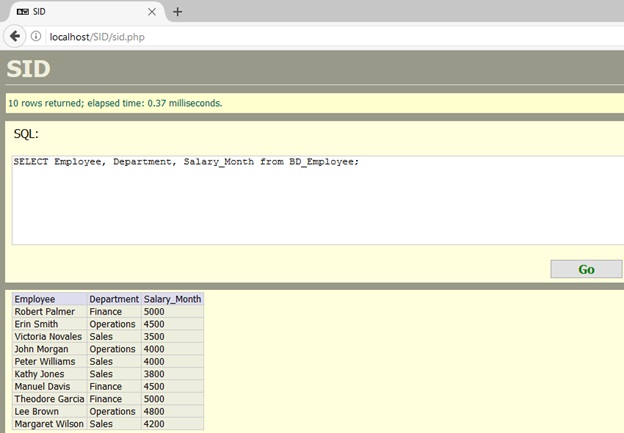Select the Erin Smith cell

50,324
